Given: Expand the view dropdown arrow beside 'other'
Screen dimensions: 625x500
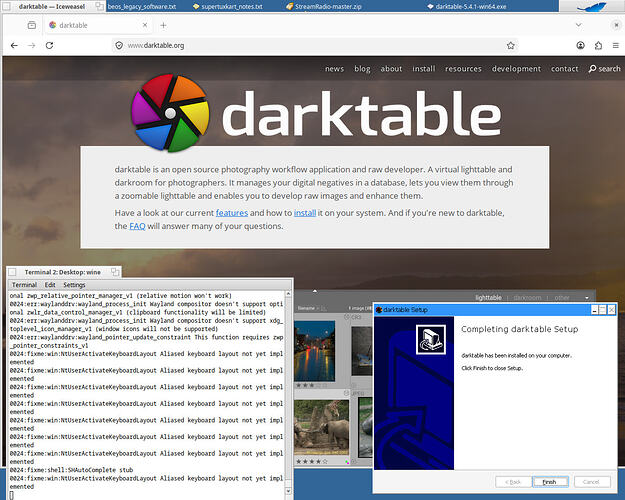Looking at the screenshot, I should coord(587,298).
